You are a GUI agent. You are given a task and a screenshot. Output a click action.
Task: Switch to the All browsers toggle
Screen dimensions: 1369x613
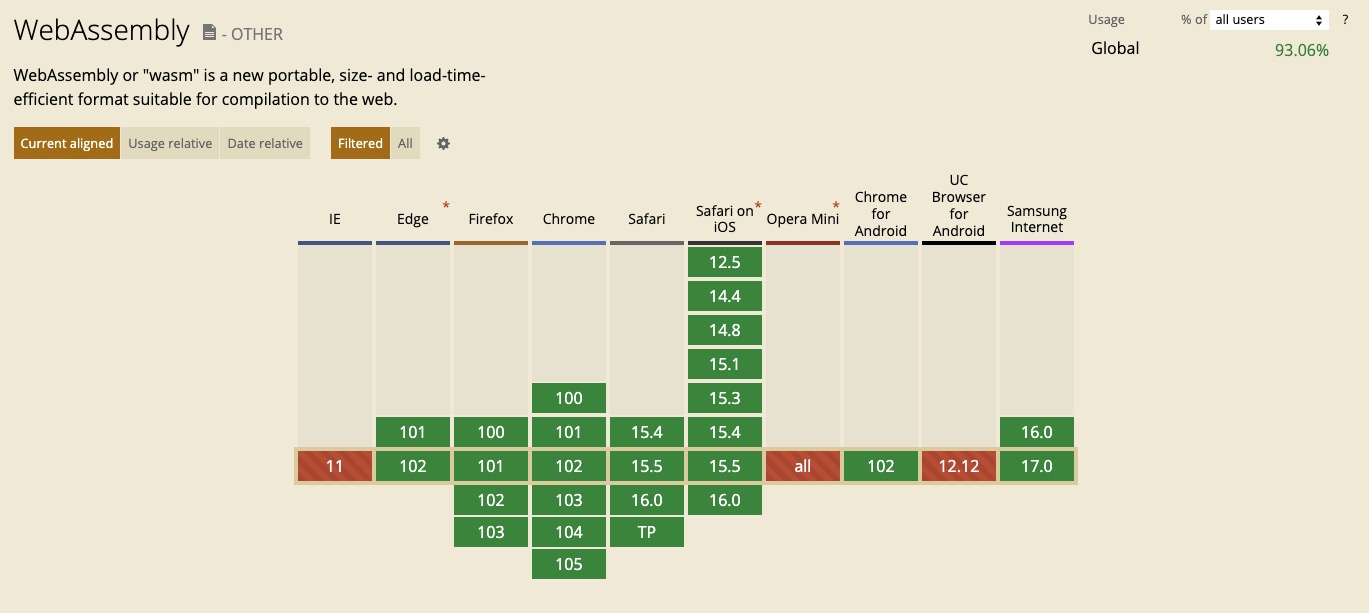tap(405, 143)
